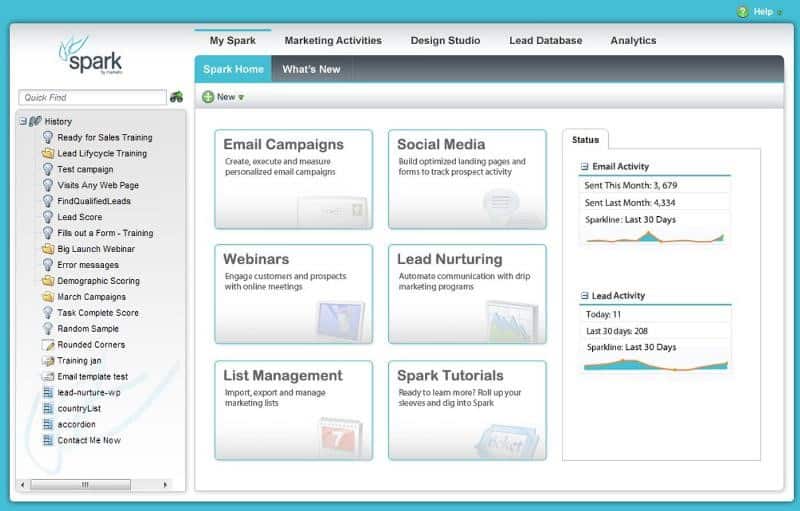
Task: Open the Marketing Activities tab
Action: coord(333,40)
